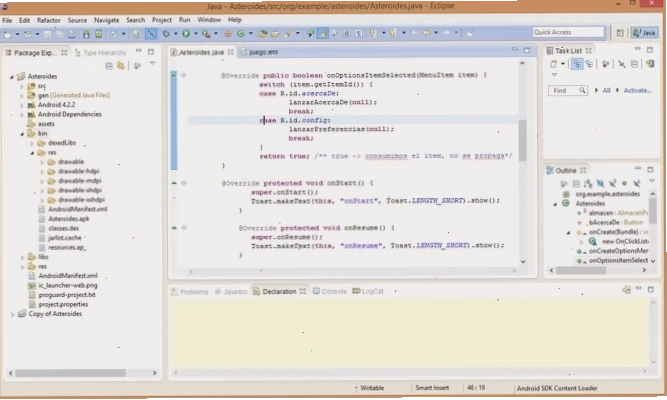Switch to the Console tab

(330, 291)
